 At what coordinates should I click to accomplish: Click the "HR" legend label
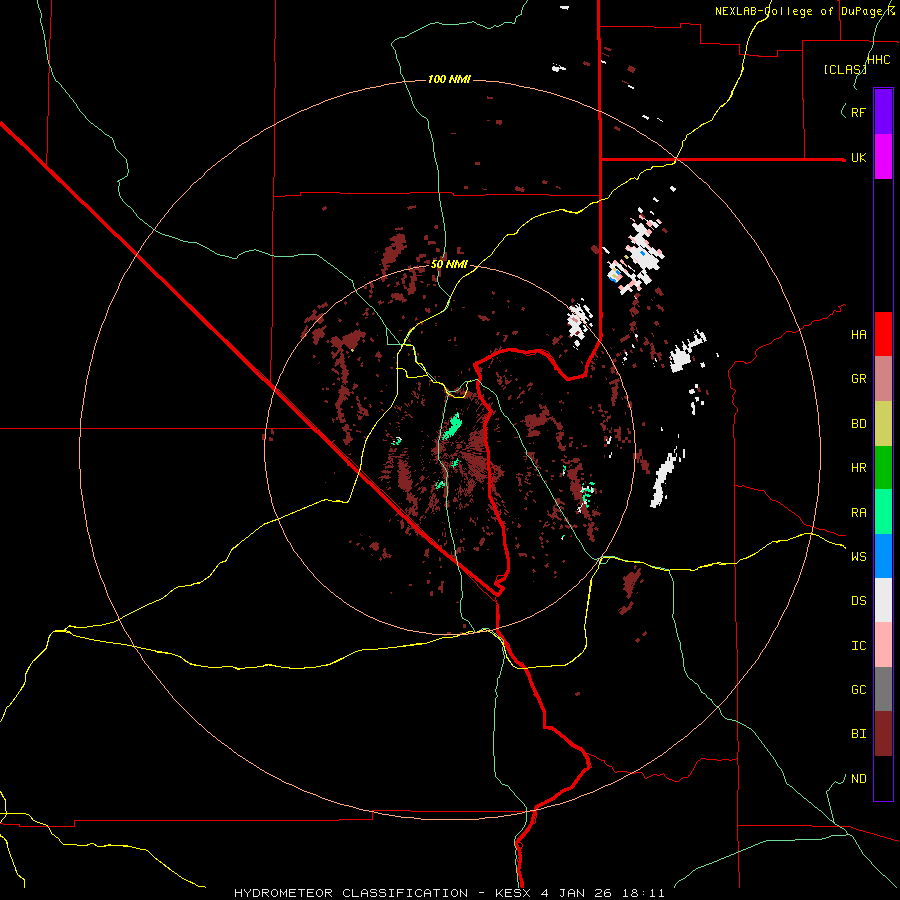[858, 468]
